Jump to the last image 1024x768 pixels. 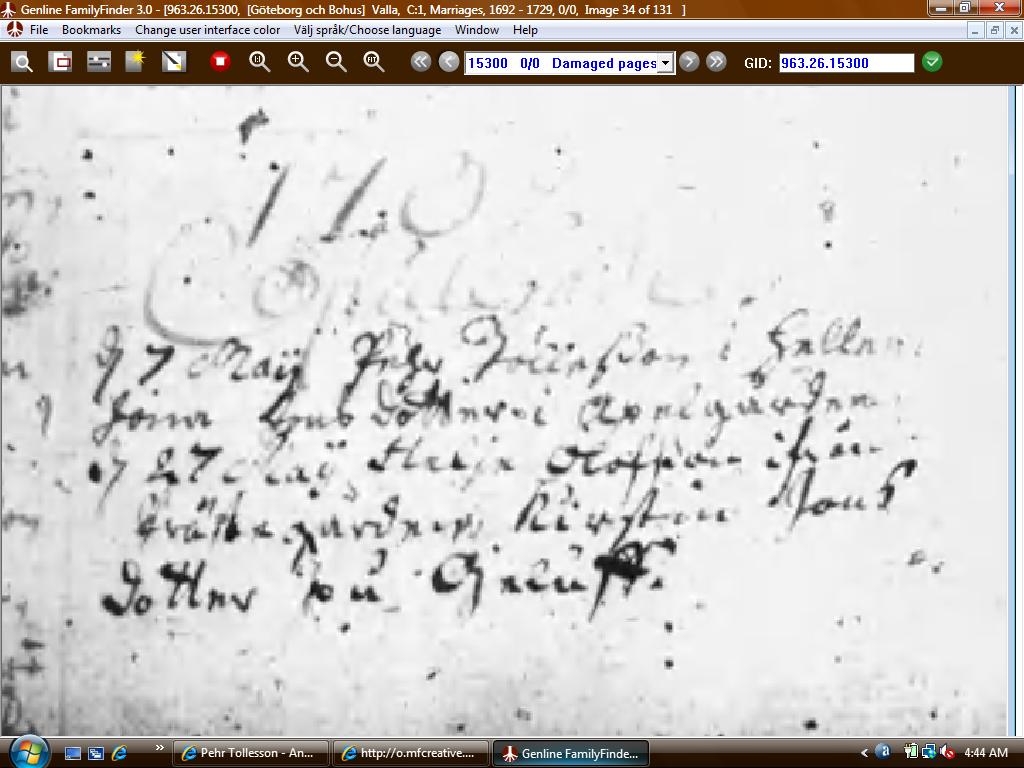pos(716,62)
